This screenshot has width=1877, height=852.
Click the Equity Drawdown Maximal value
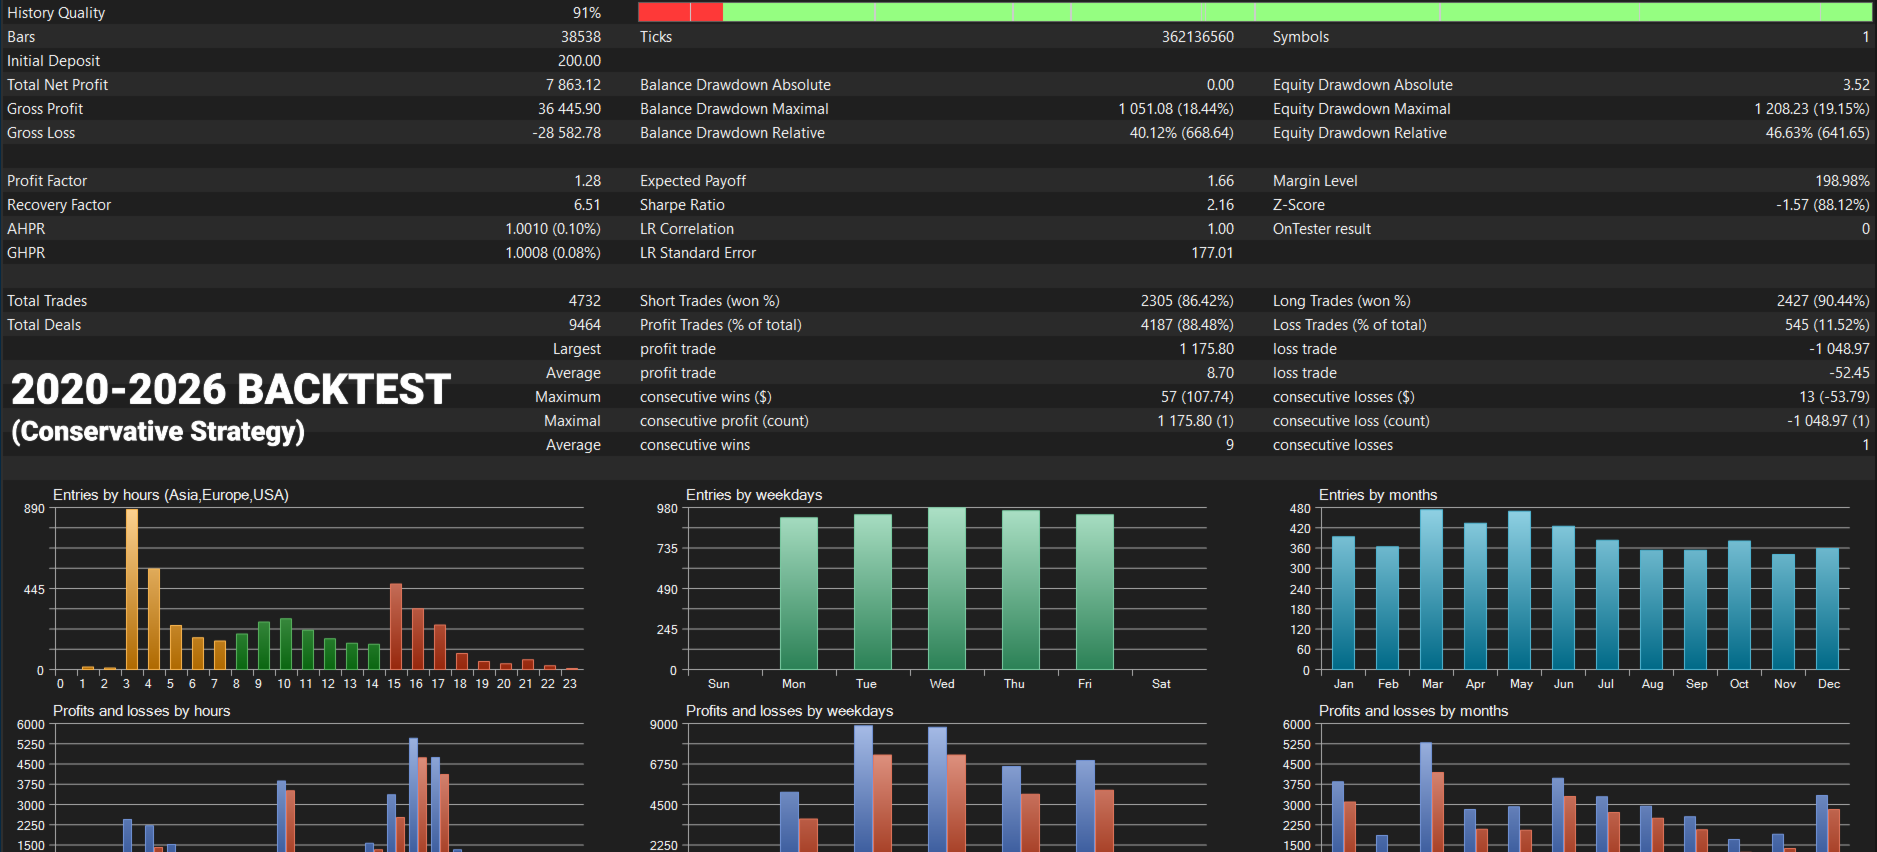tap(1811, 109)
